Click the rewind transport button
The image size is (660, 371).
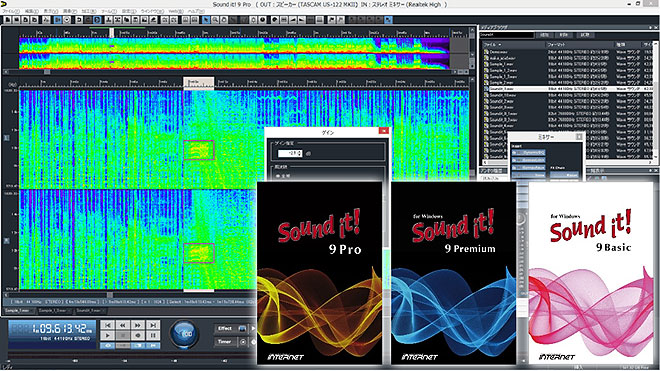click(123, 325)
